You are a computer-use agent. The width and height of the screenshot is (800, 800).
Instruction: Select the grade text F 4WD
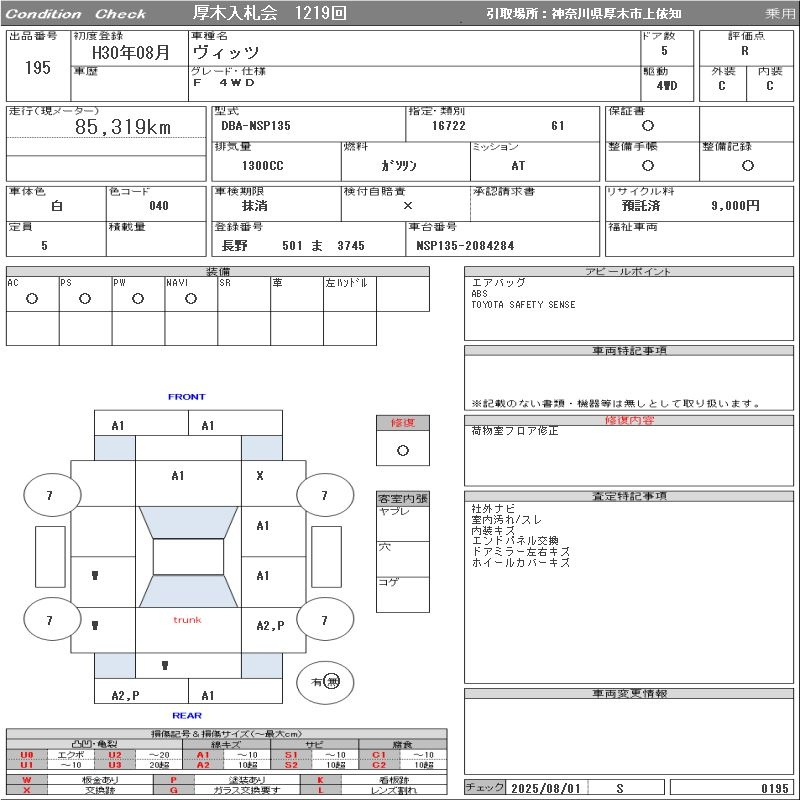tap(223, 83)
